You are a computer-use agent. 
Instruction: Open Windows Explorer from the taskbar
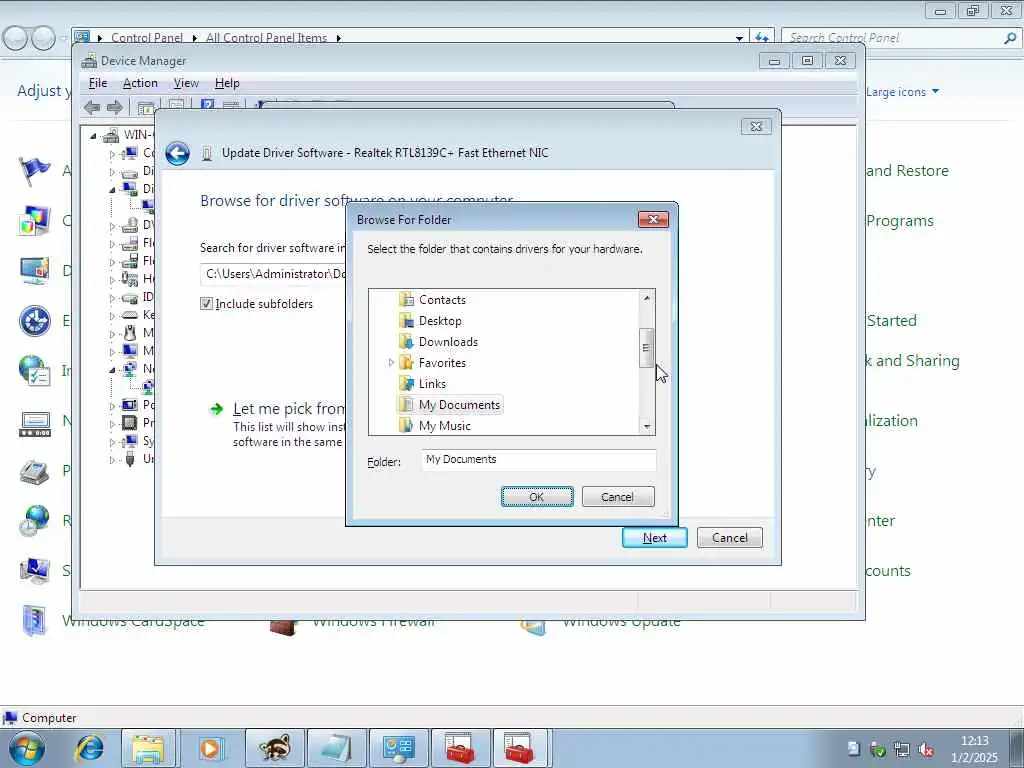click(148, 748)
